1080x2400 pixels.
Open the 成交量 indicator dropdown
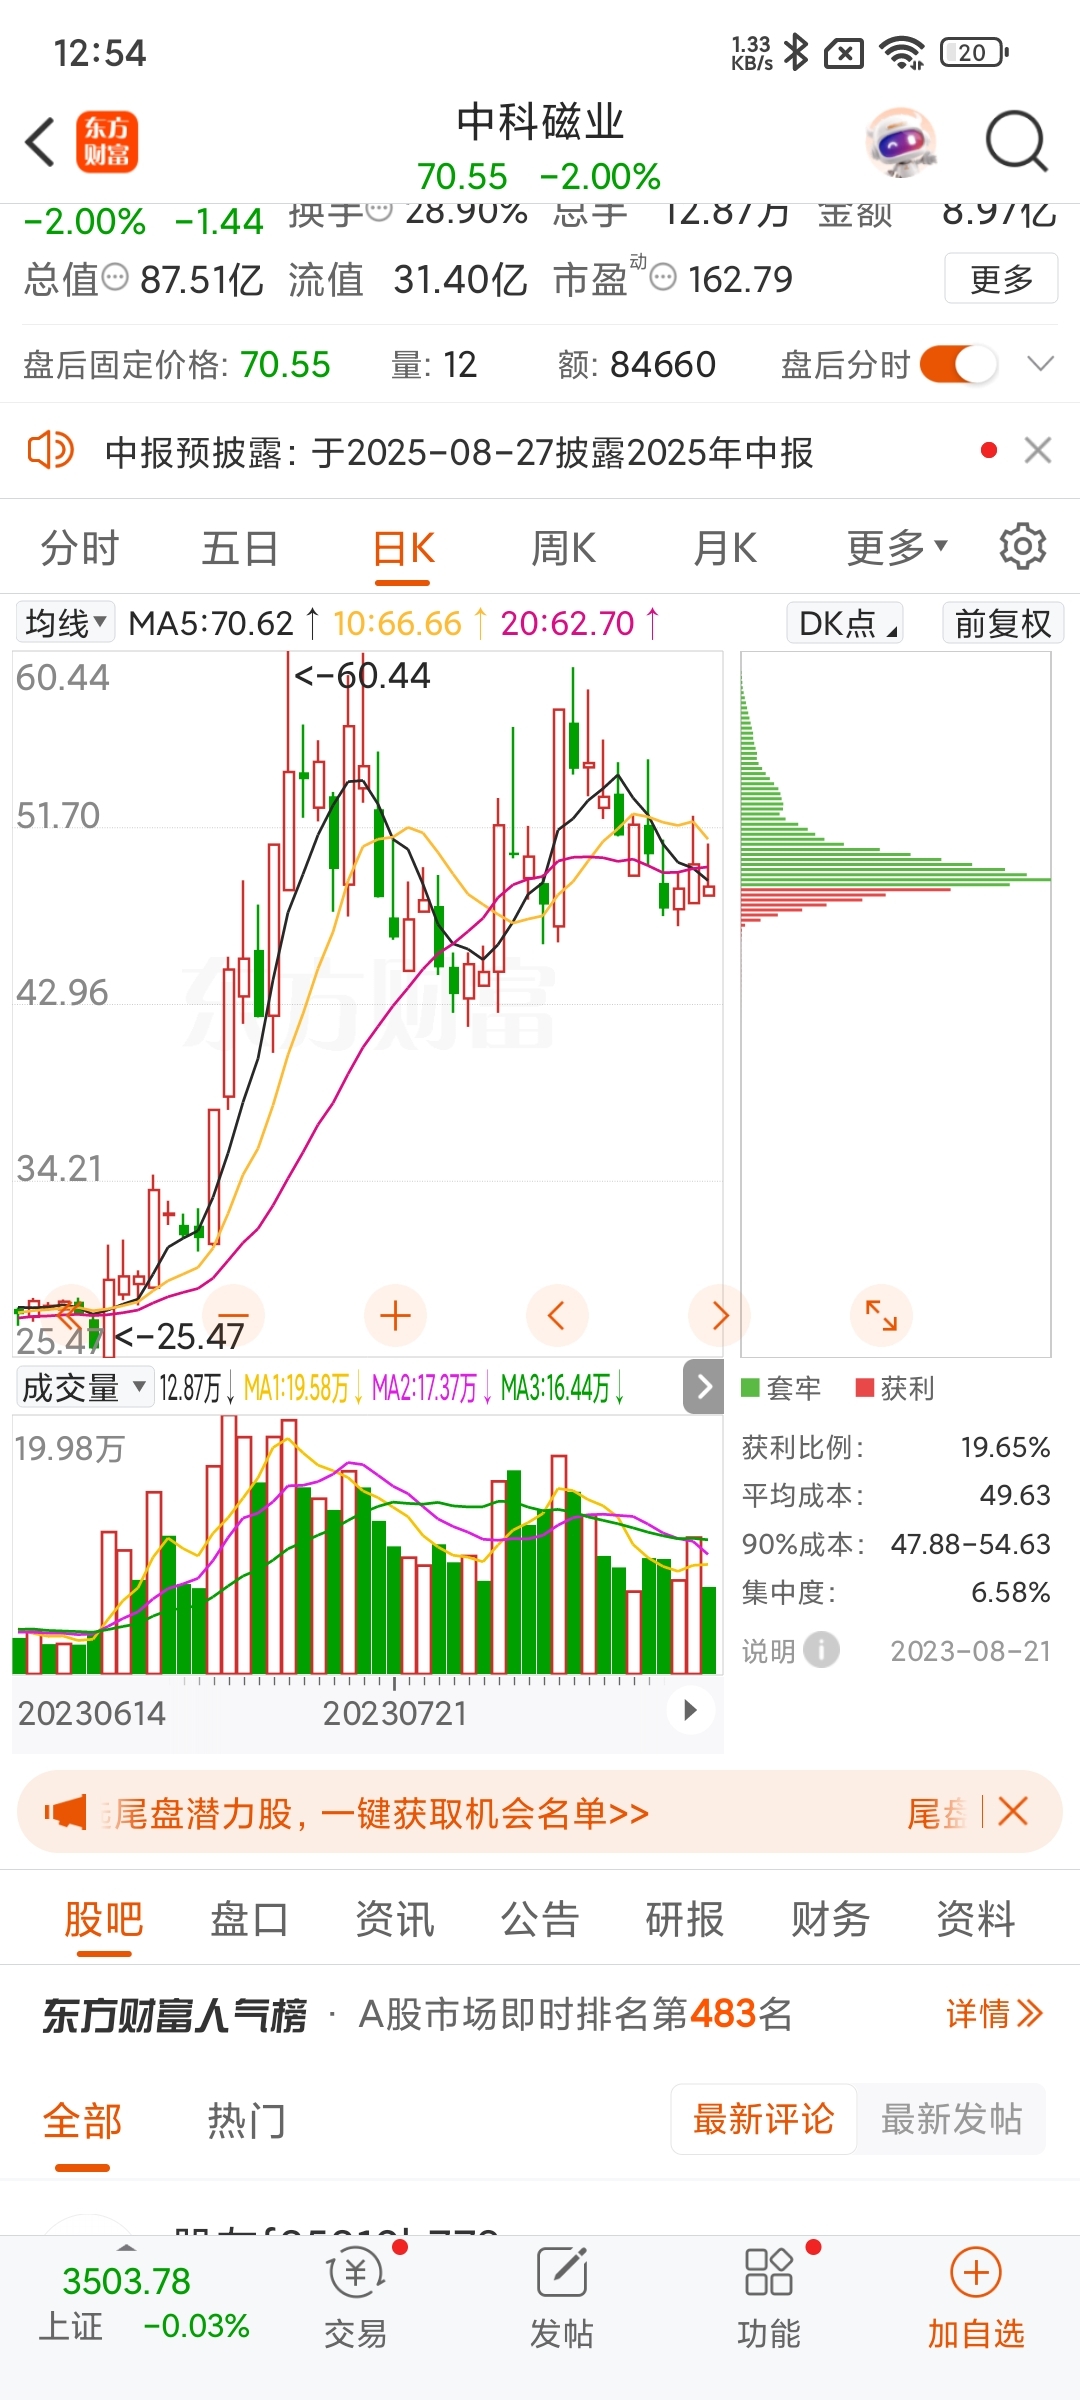pos(85,1387)
